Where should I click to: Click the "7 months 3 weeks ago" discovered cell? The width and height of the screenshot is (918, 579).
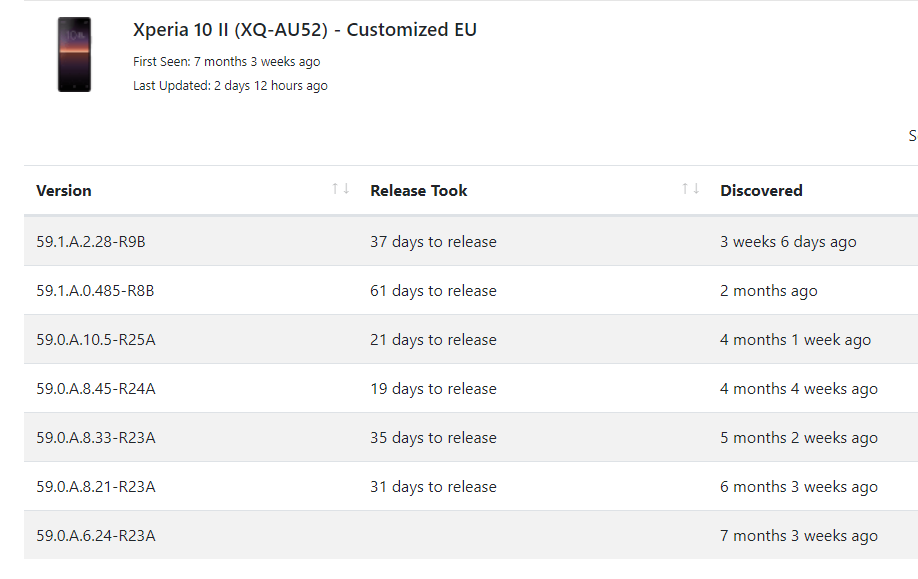tap(799, 536)
